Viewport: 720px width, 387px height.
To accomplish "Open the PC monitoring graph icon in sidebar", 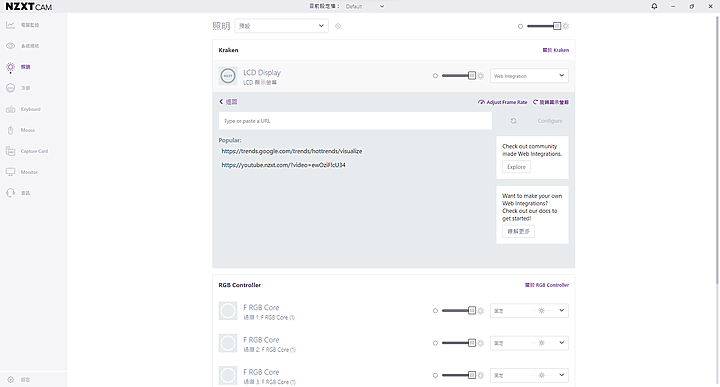I will (11, 25).
